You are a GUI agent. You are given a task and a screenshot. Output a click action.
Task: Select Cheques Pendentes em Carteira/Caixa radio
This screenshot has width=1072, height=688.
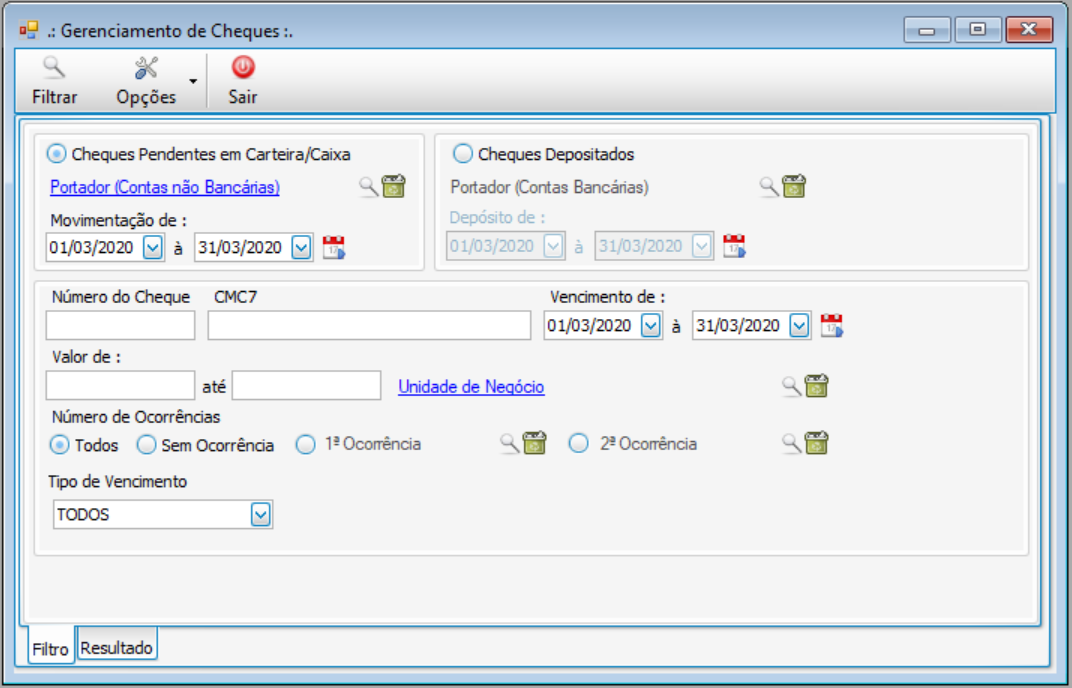click(x=56, y=154)
